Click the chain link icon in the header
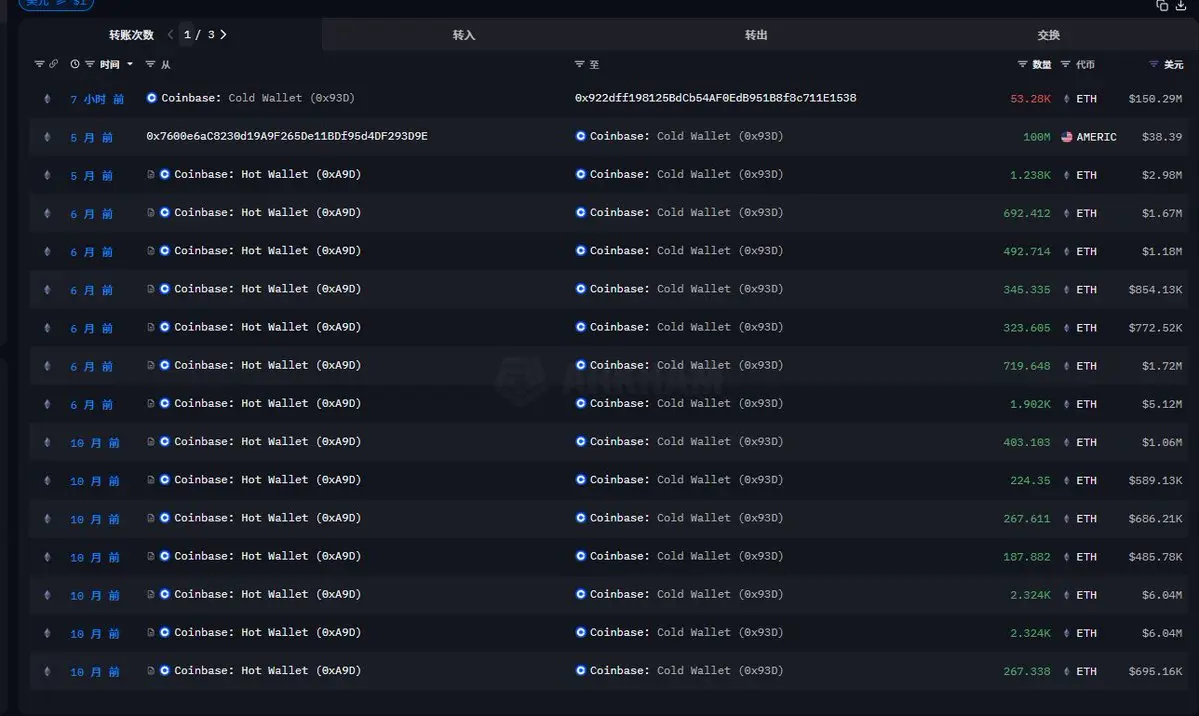 (x=53, y=64)
